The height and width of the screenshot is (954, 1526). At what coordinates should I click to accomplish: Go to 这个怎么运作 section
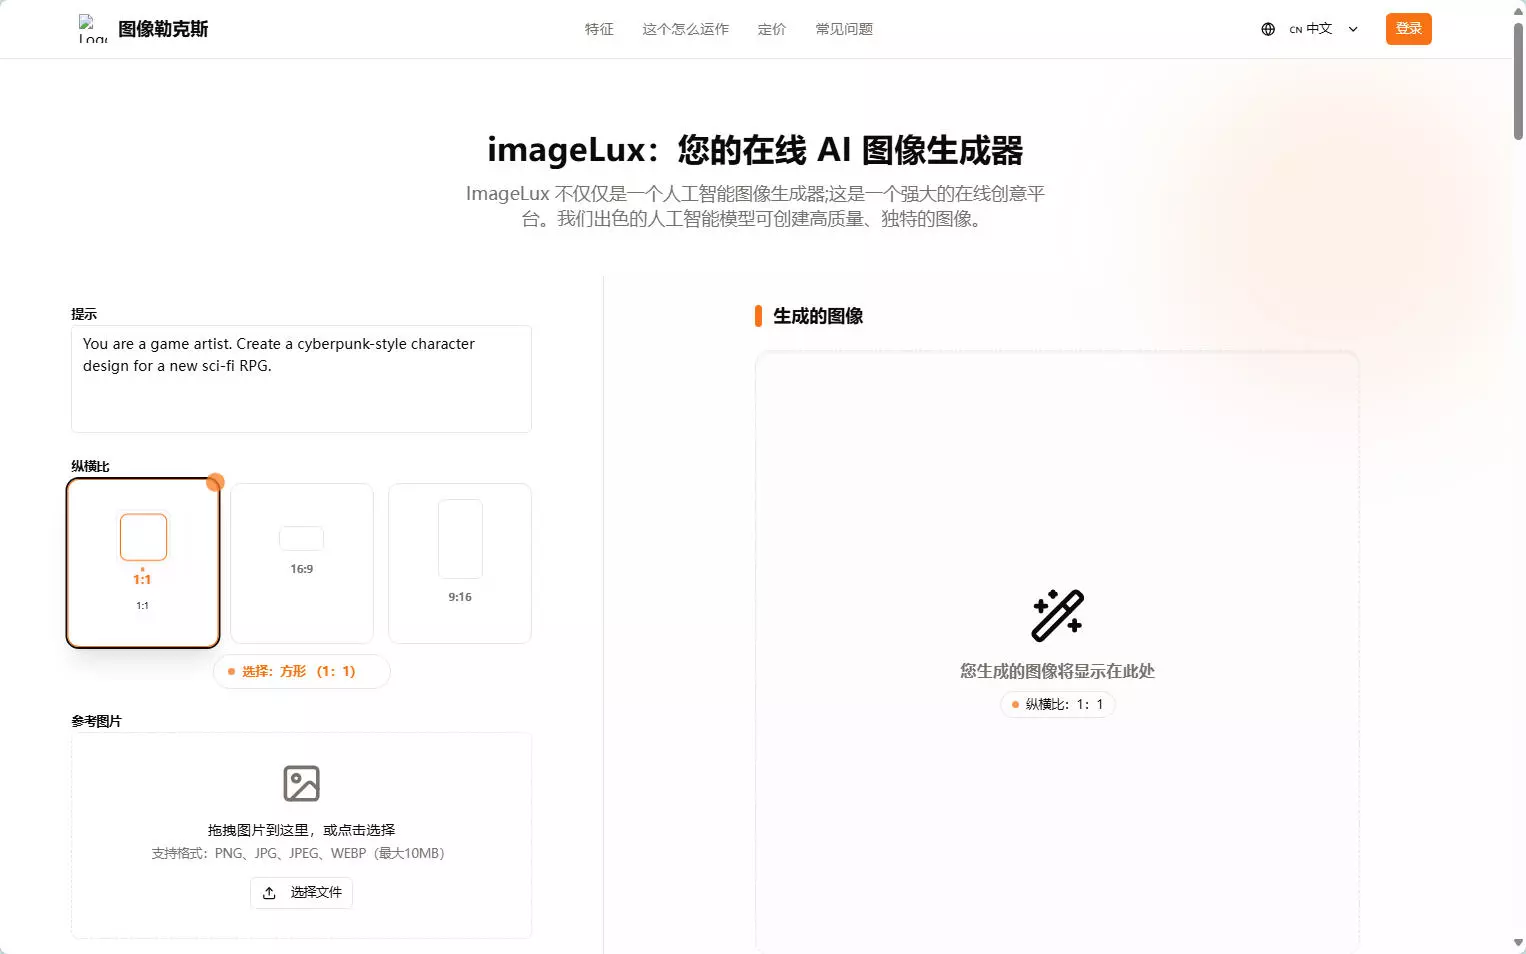coord(686,29)
